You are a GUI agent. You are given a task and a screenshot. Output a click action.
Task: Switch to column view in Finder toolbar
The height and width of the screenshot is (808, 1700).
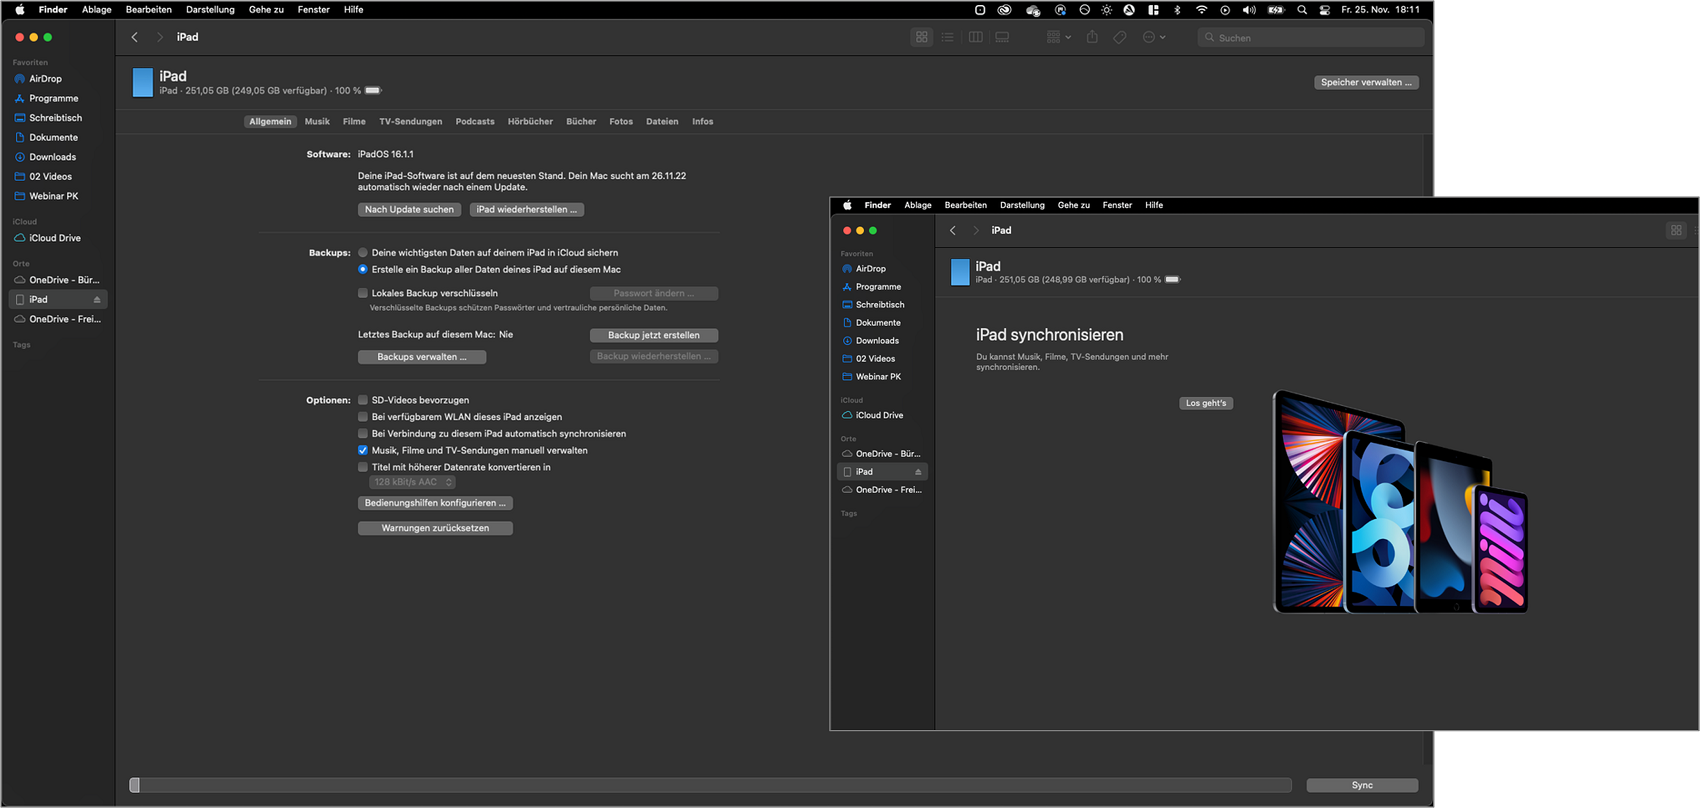click(x=975, y=37)
